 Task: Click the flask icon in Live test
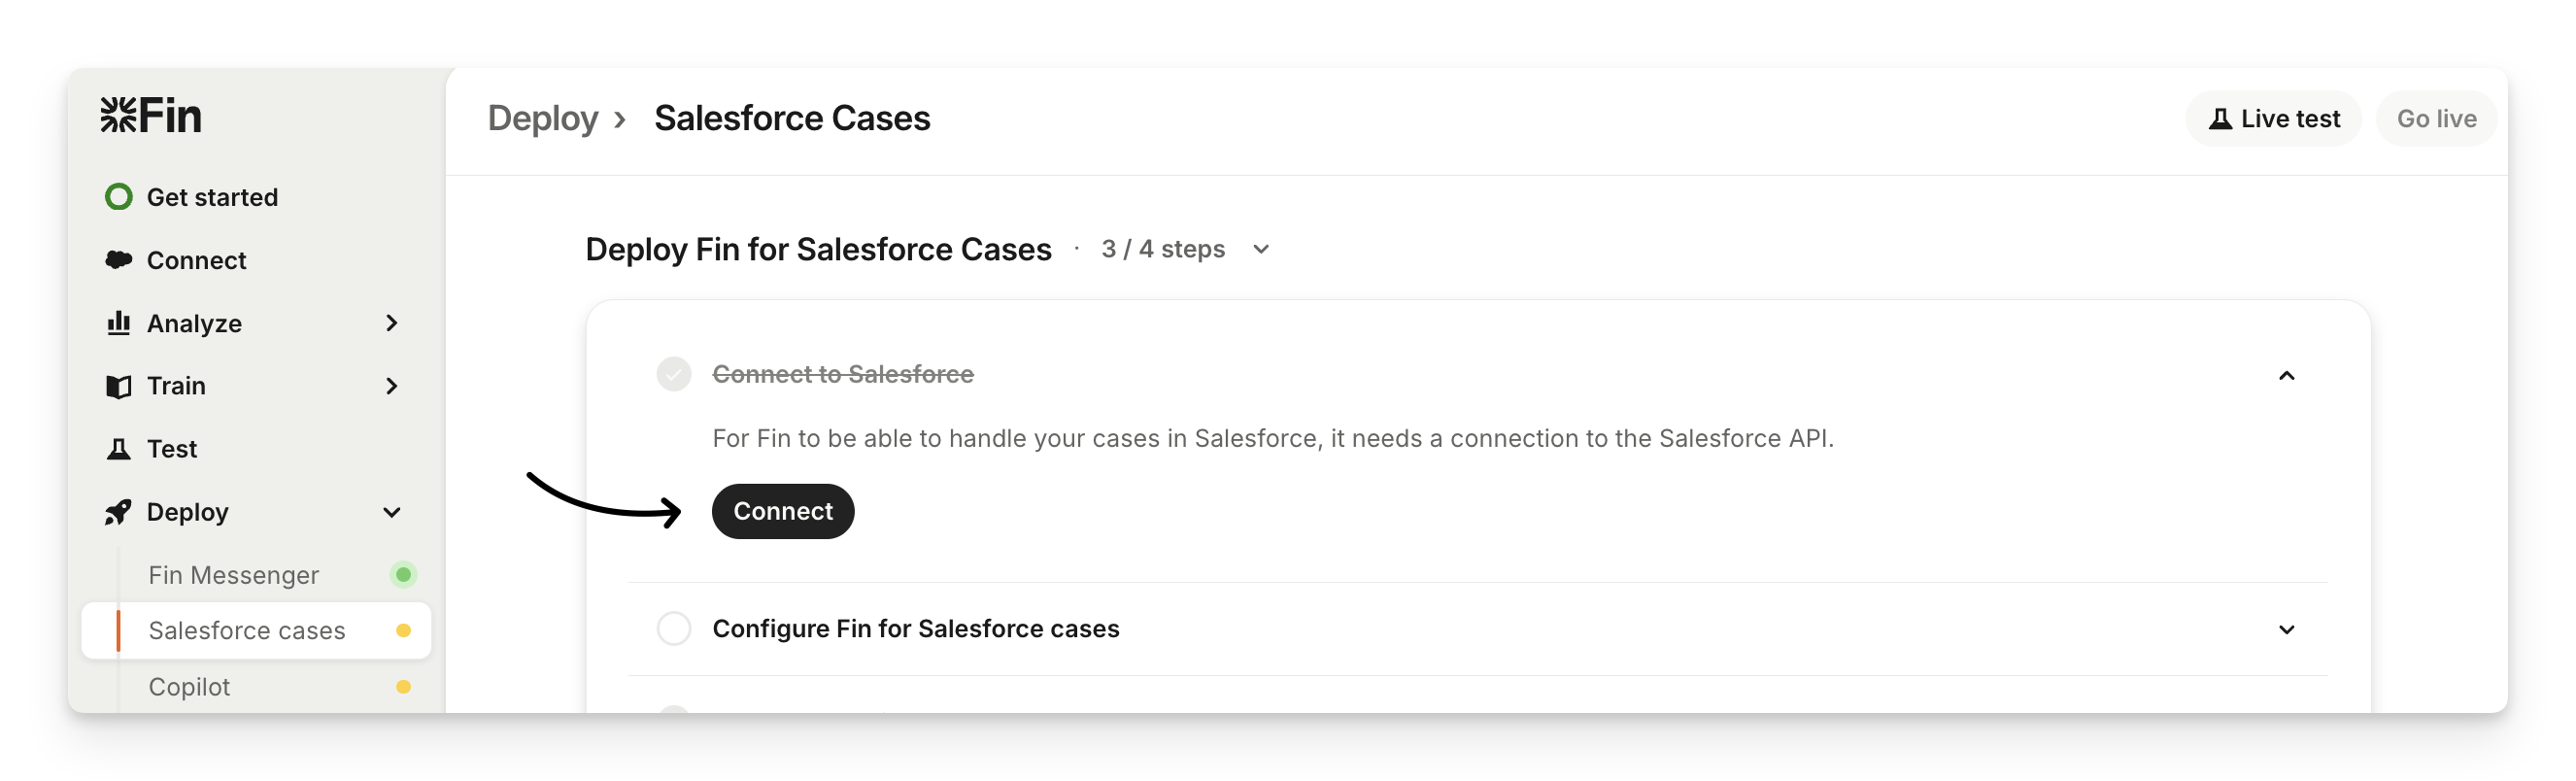2220,119
